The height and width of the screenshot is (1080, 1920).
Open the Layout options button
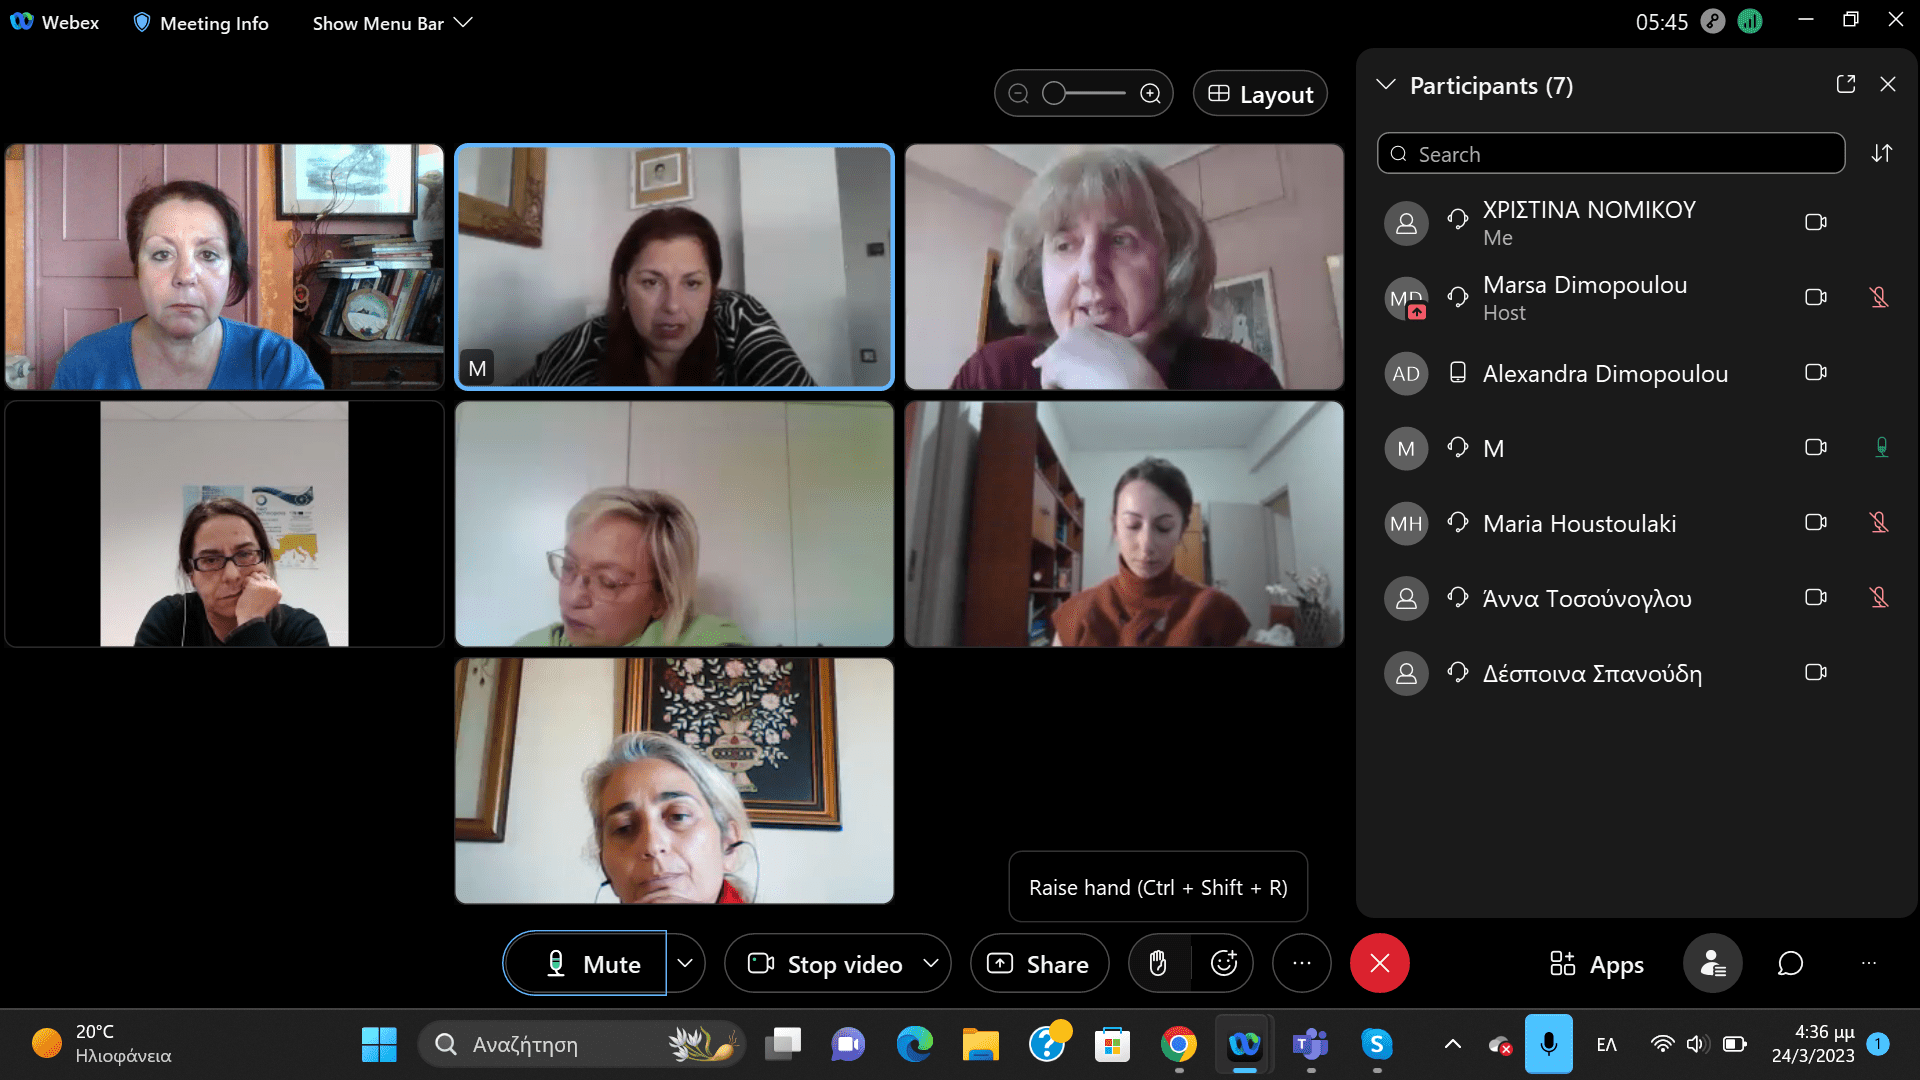(1260, 93)
